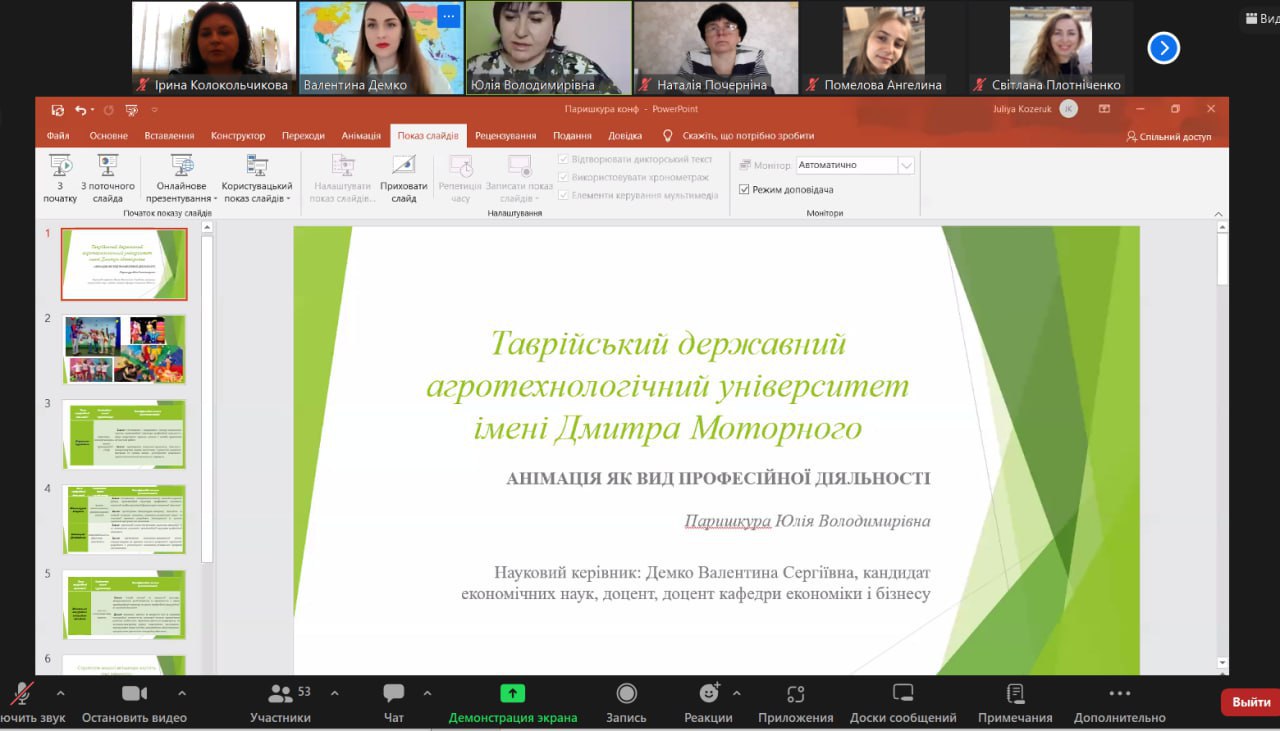
Task: Collapse the PowerPoint ribbon
Action: tap(1219, 214)
